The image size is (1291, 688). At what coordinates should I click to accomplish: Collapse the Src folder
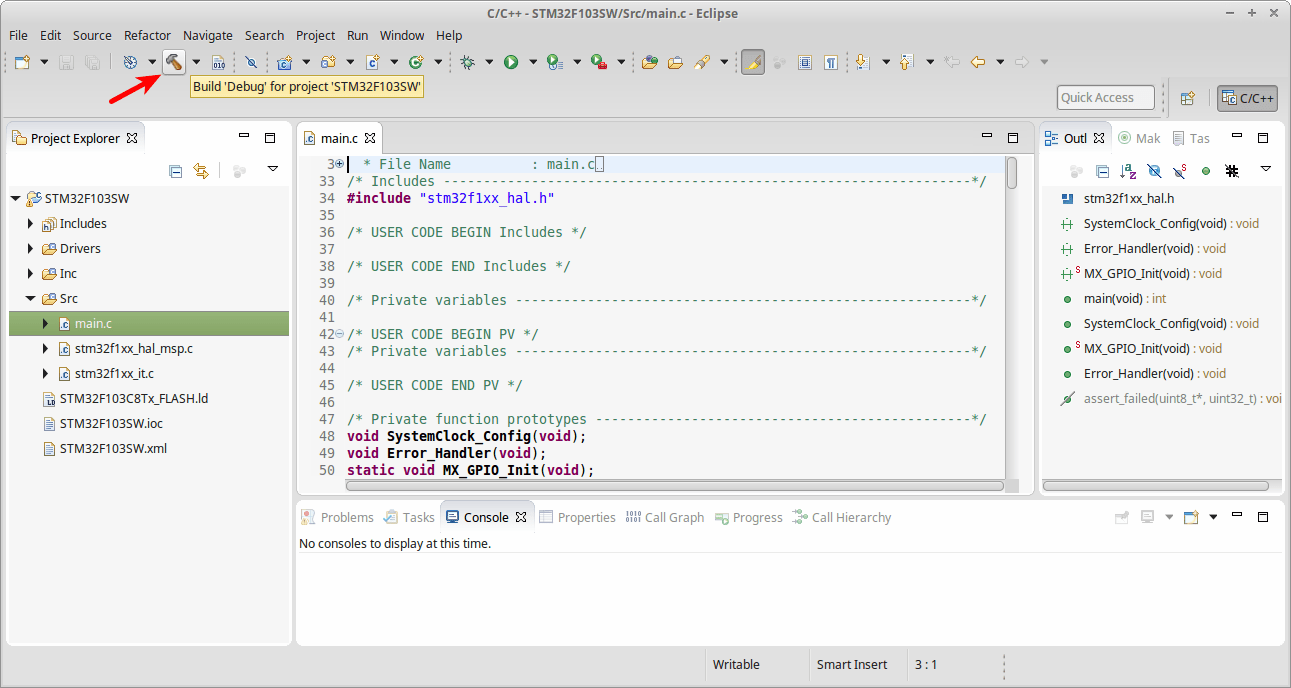[31, 299]
